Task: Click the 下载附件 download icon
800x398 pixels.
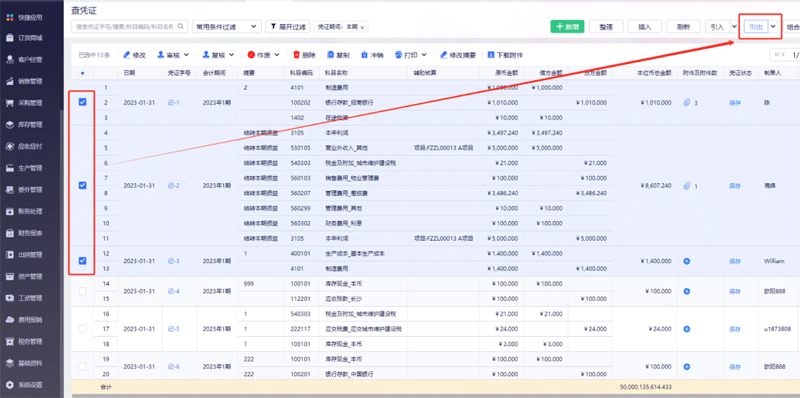Action: tap(491, 55)
